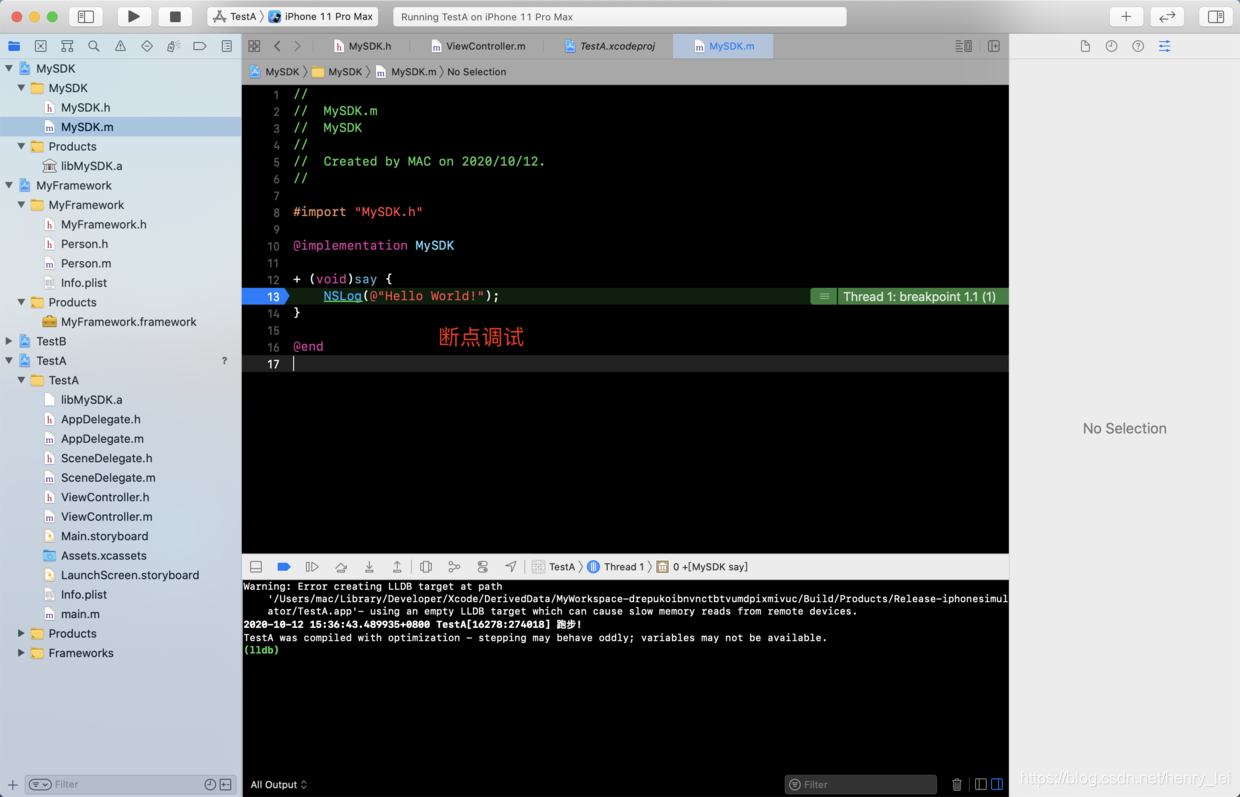Open the Breakpoint navigator
The height and width of the screenshot is (797, 1240).
pyautogui.click(x=200, y=46)
